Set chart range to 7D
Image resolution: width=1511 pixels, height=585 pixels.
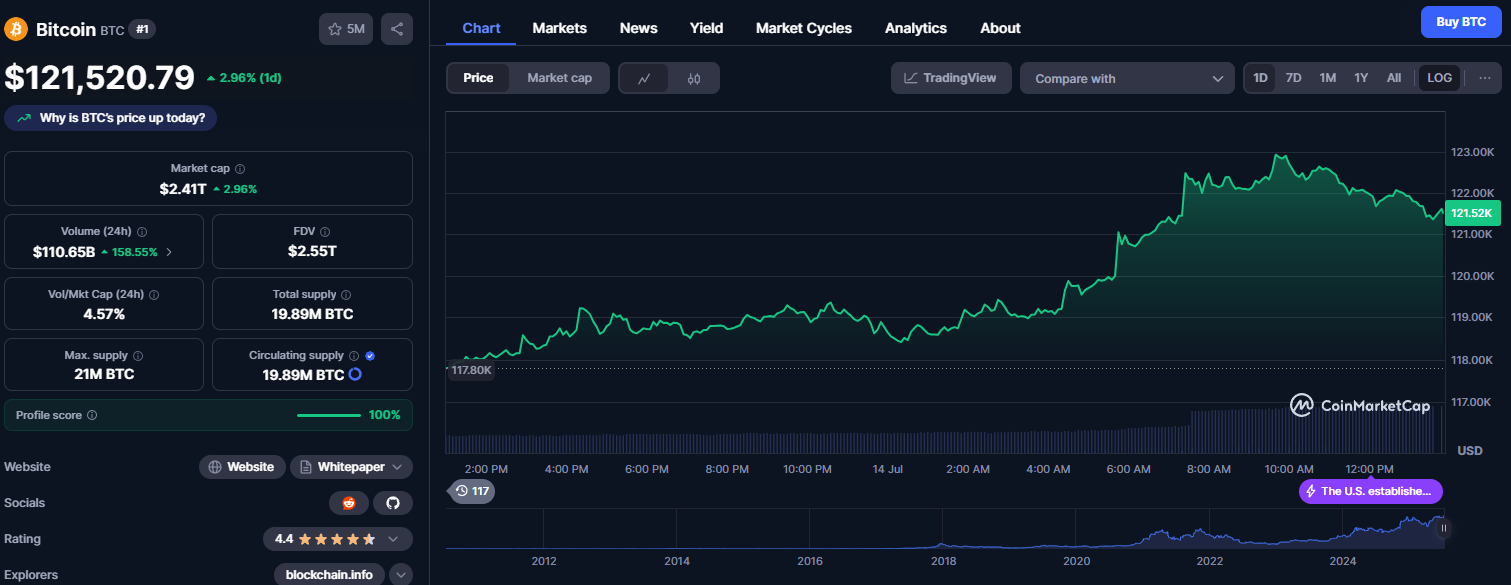point(1293,78)
